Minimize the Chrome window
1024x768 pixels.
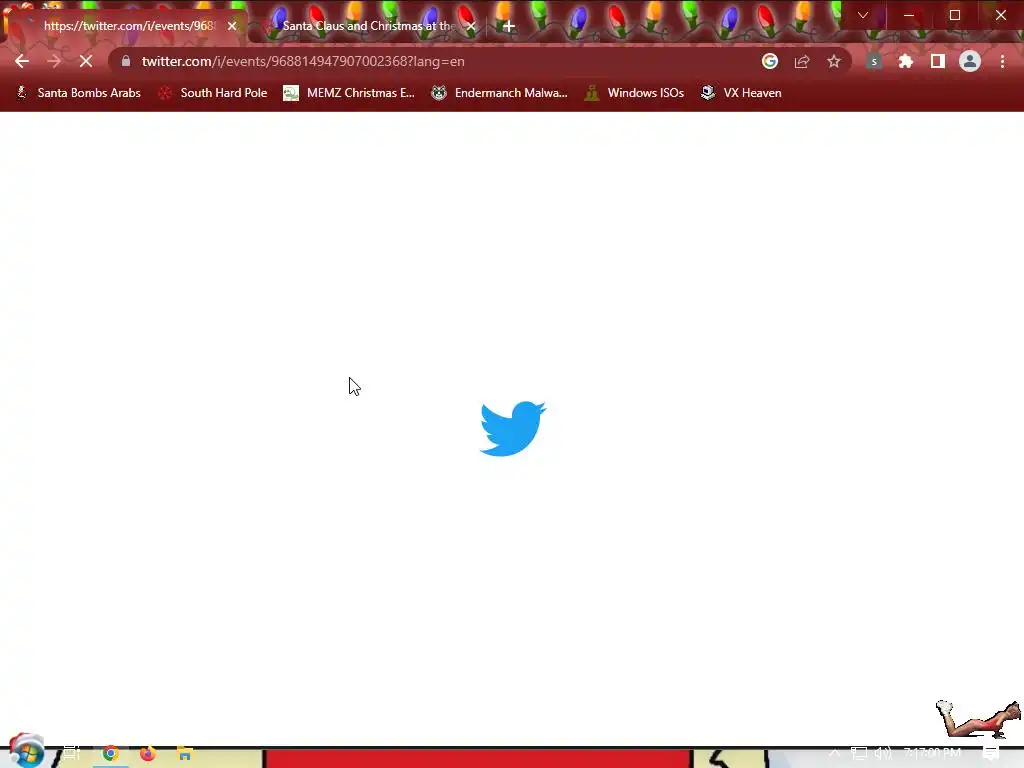click(x=908, y=15)
